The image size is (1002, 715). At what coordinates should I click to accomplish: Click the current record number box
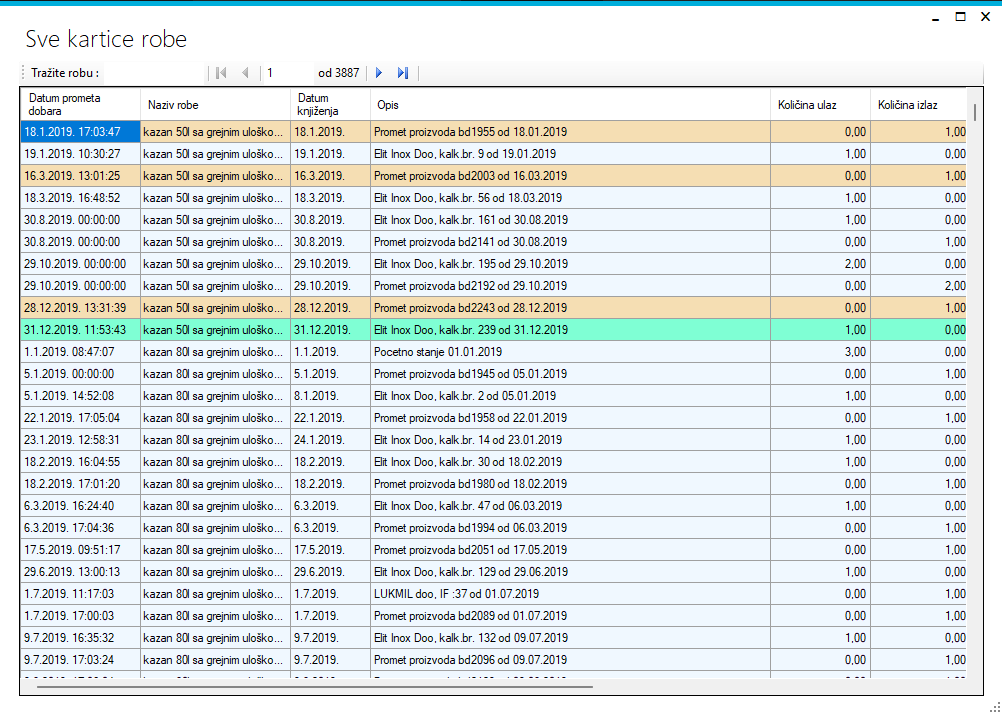(287, 73)
